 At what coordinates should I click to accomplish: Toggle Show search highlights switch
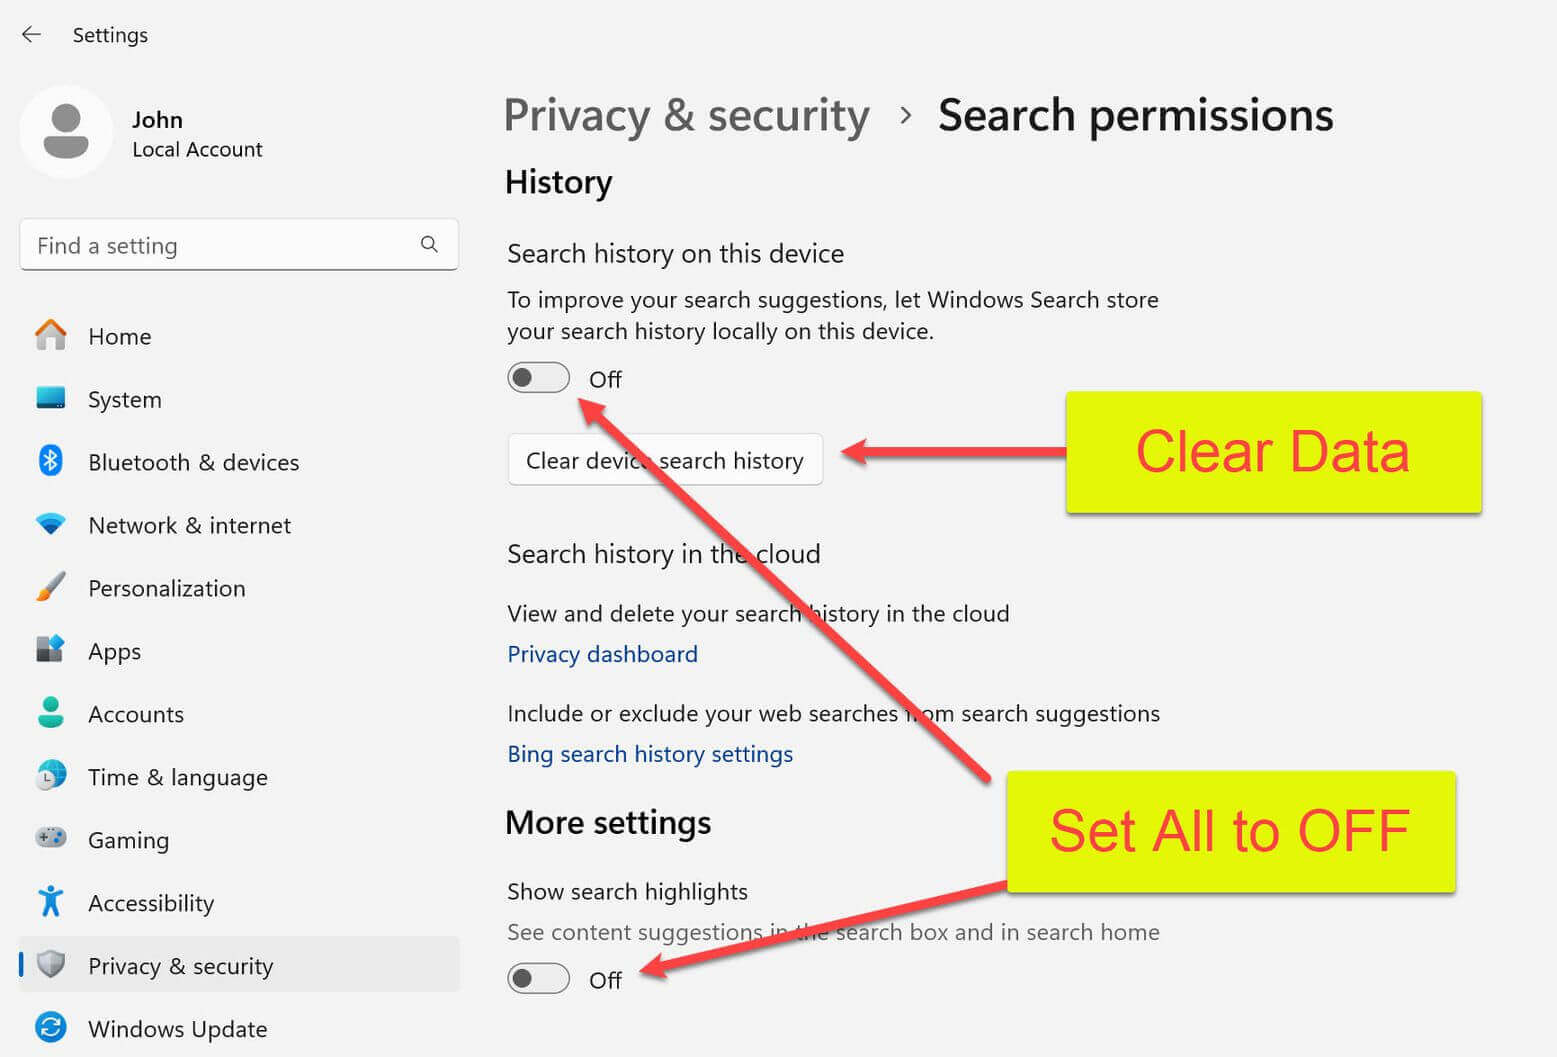click(x=538, y=979)
